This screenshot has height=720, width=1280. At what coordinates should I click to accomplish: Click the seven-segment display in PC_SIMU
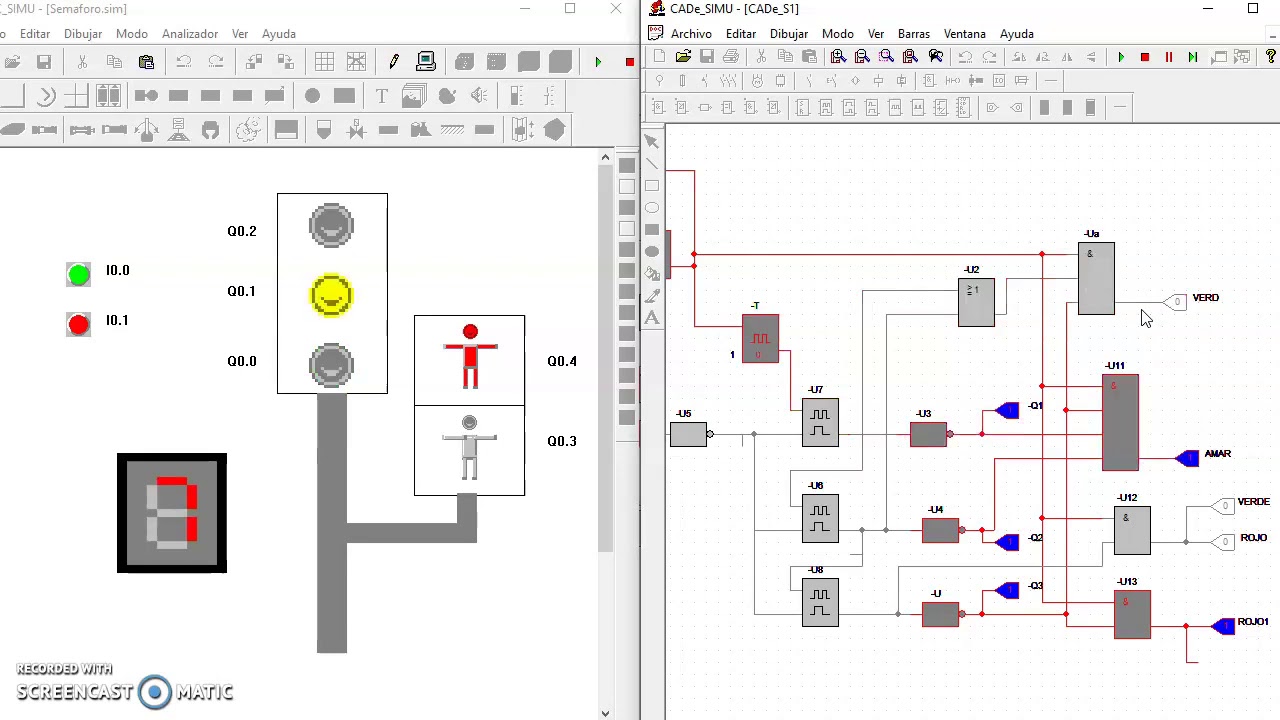[172, 513]
